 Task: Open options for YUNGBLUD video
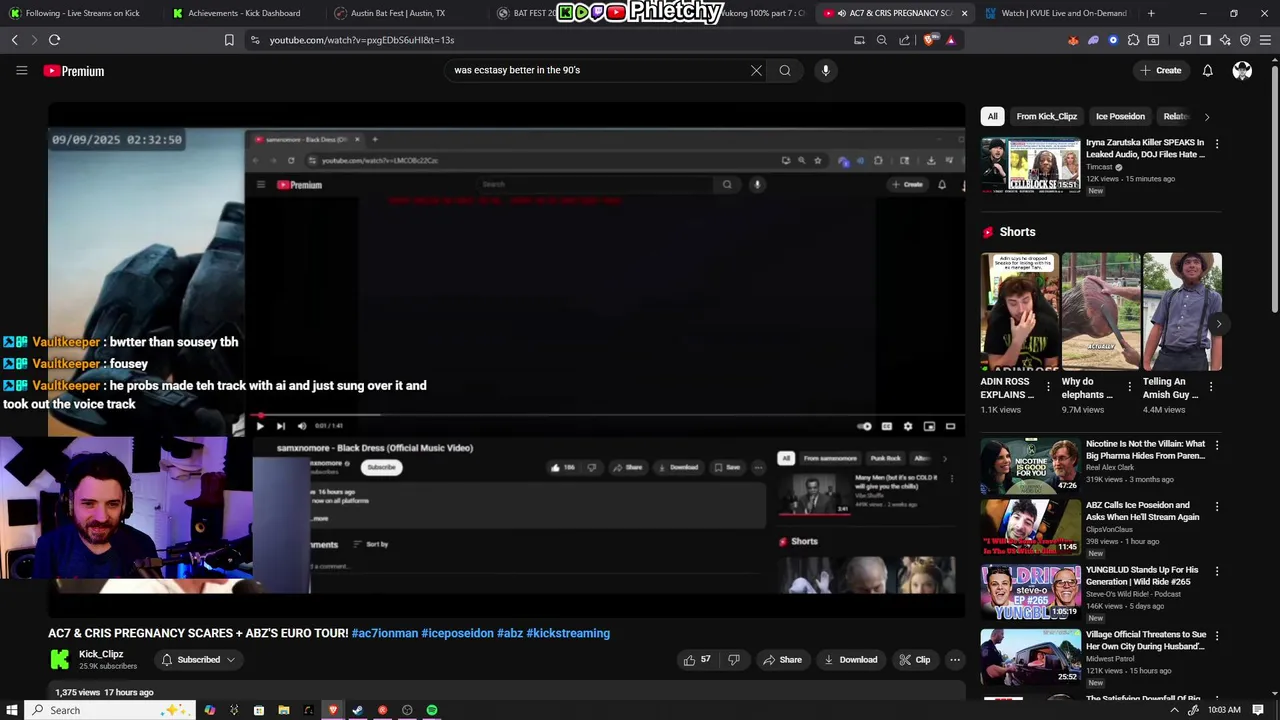[1217, 571]
